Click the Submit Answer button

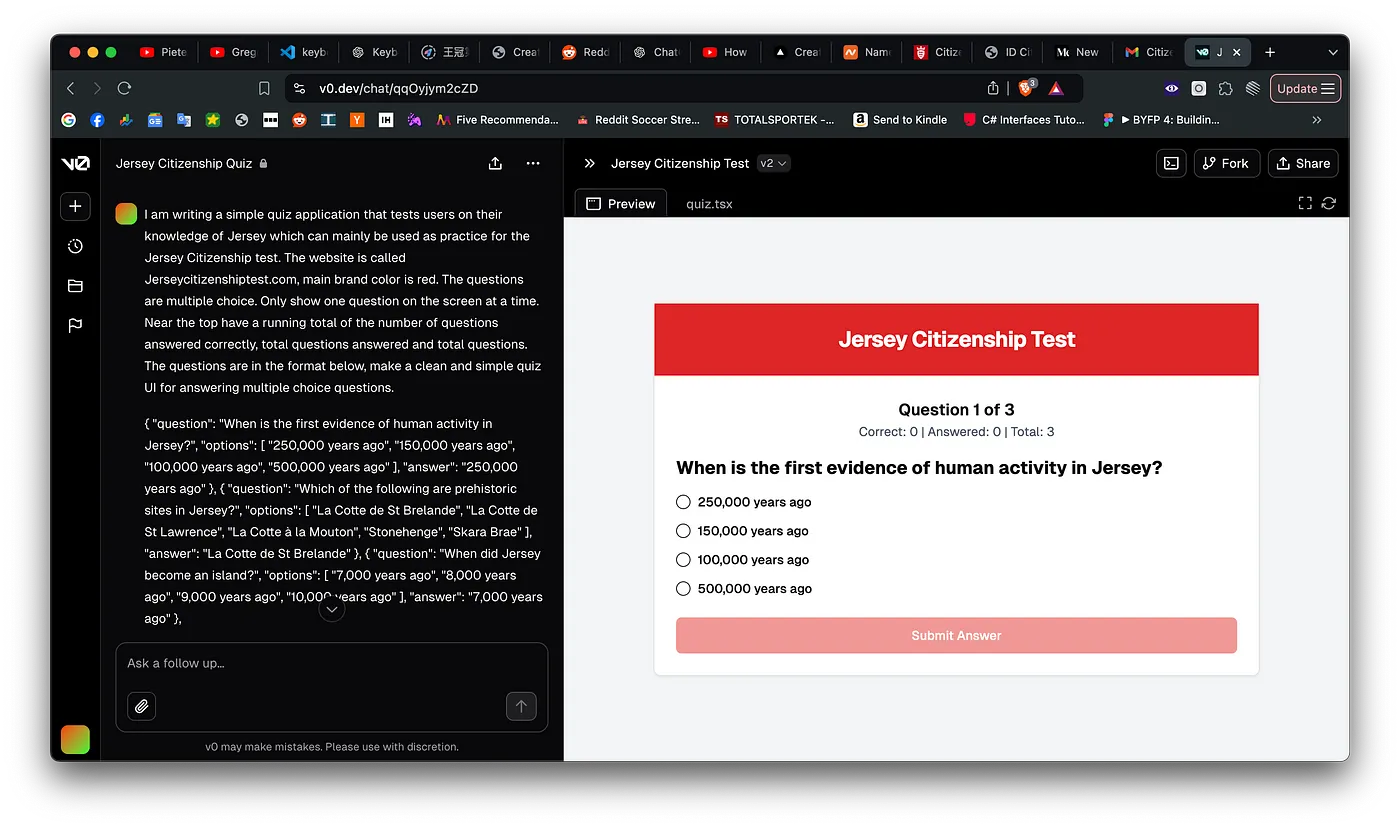tap(956, 635)
